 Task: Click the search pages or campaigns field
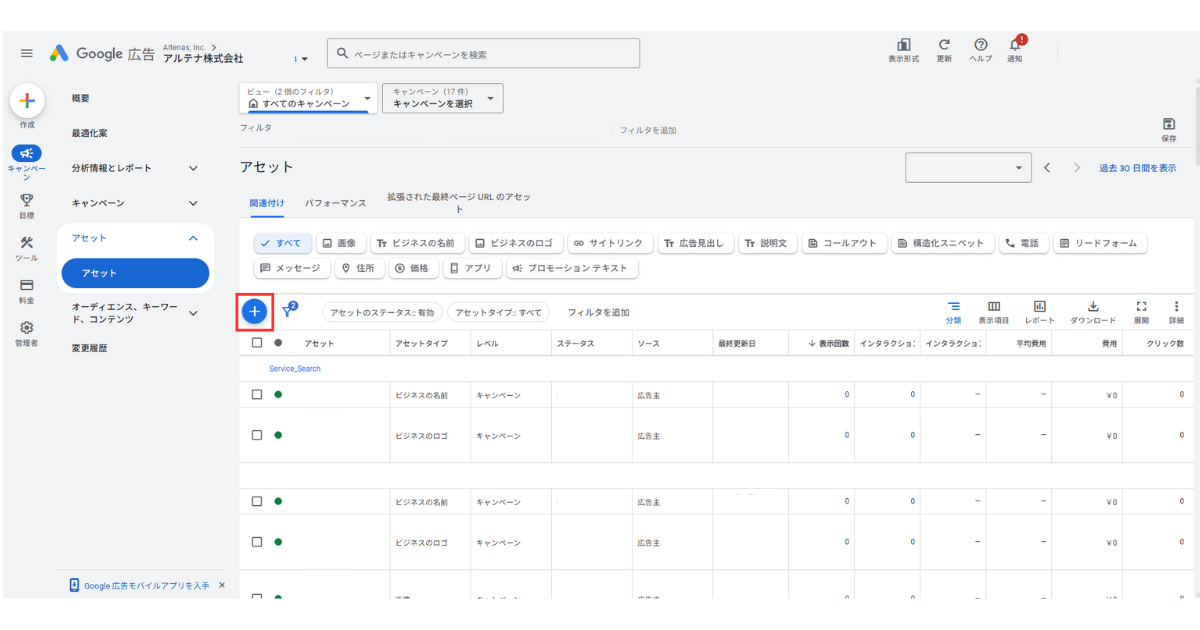[x=483, y=53]
